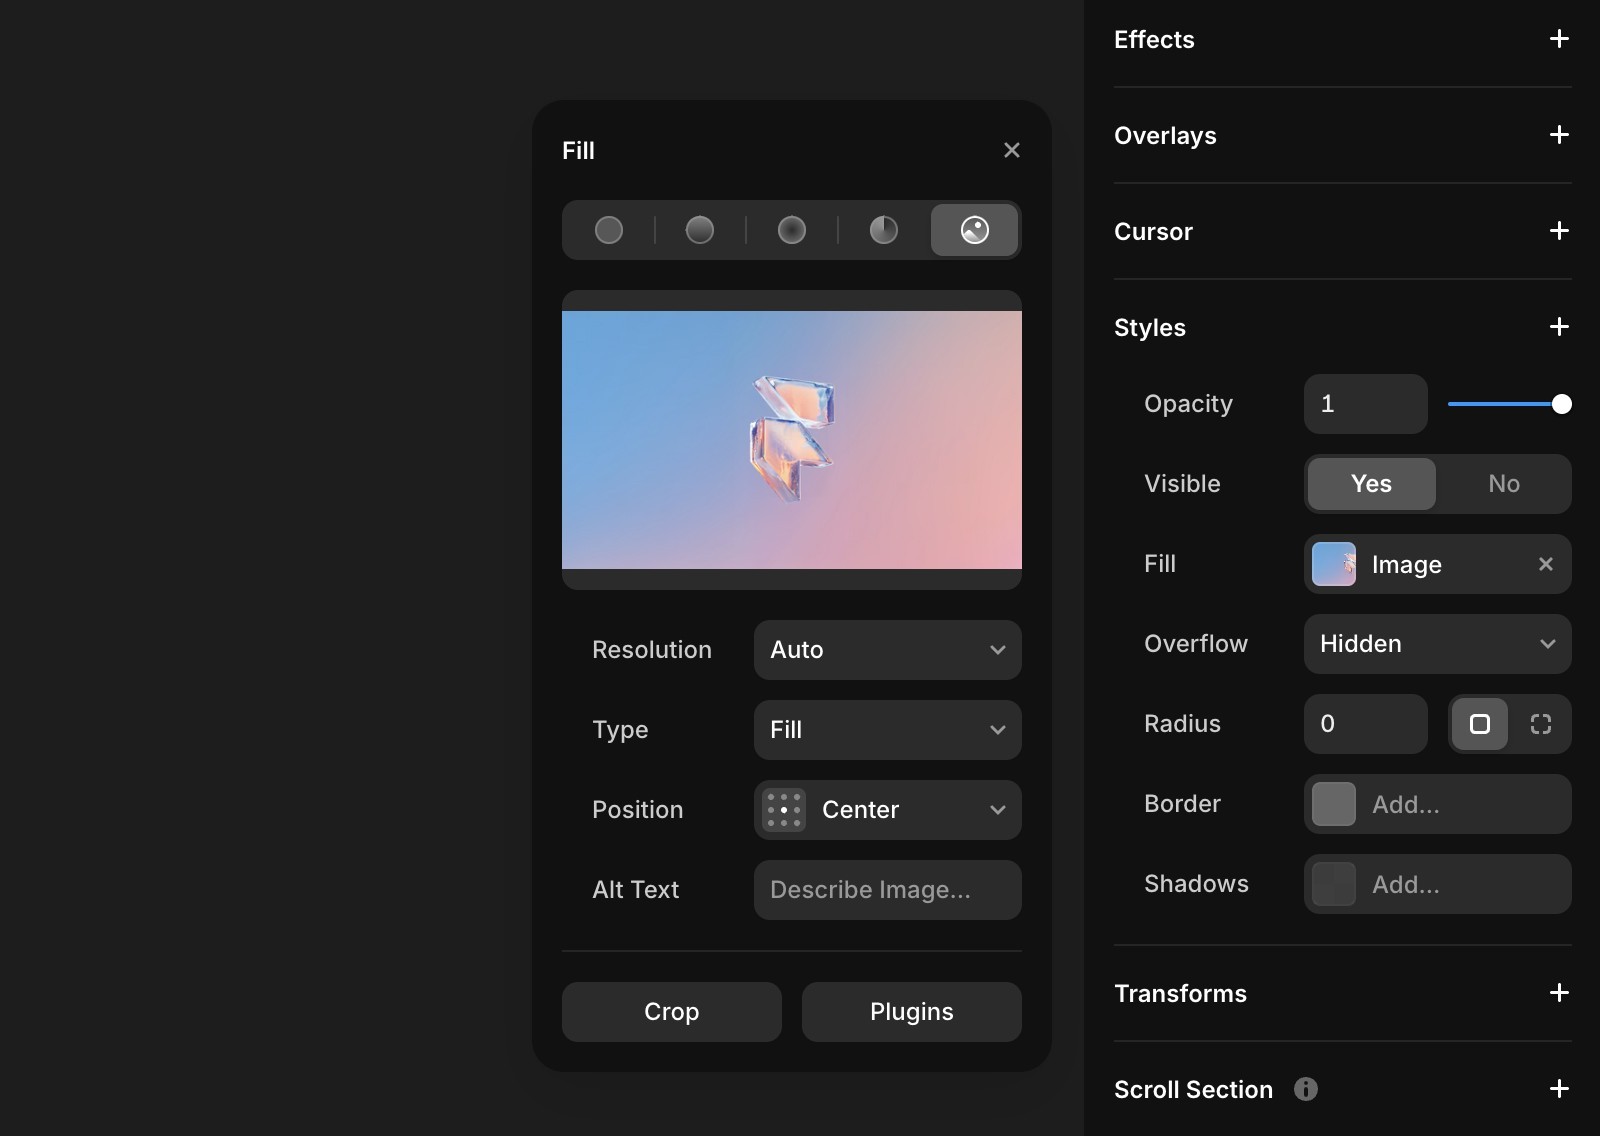Click the Plugins button
Image resolution: width=1600 pixels, height=1136 pixels.
(912, 1012)
